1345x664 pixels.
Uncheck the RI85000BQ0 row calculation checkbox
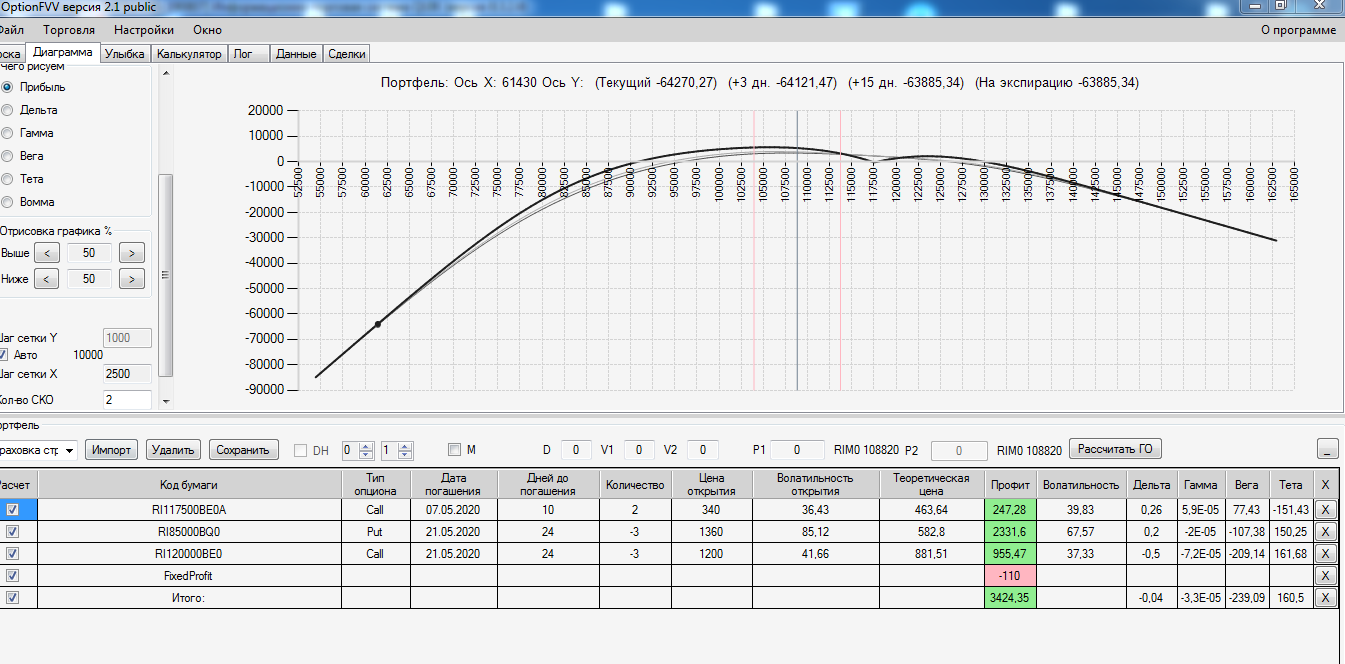coord(12,531)
